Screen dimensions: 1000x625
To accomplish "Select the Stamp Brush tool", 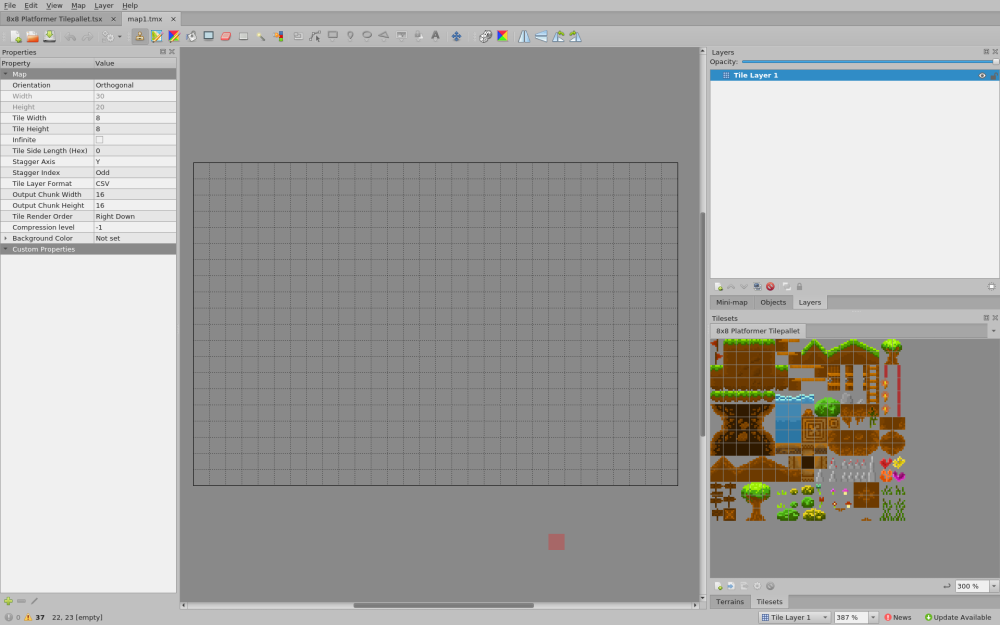I will pos(140,36).
